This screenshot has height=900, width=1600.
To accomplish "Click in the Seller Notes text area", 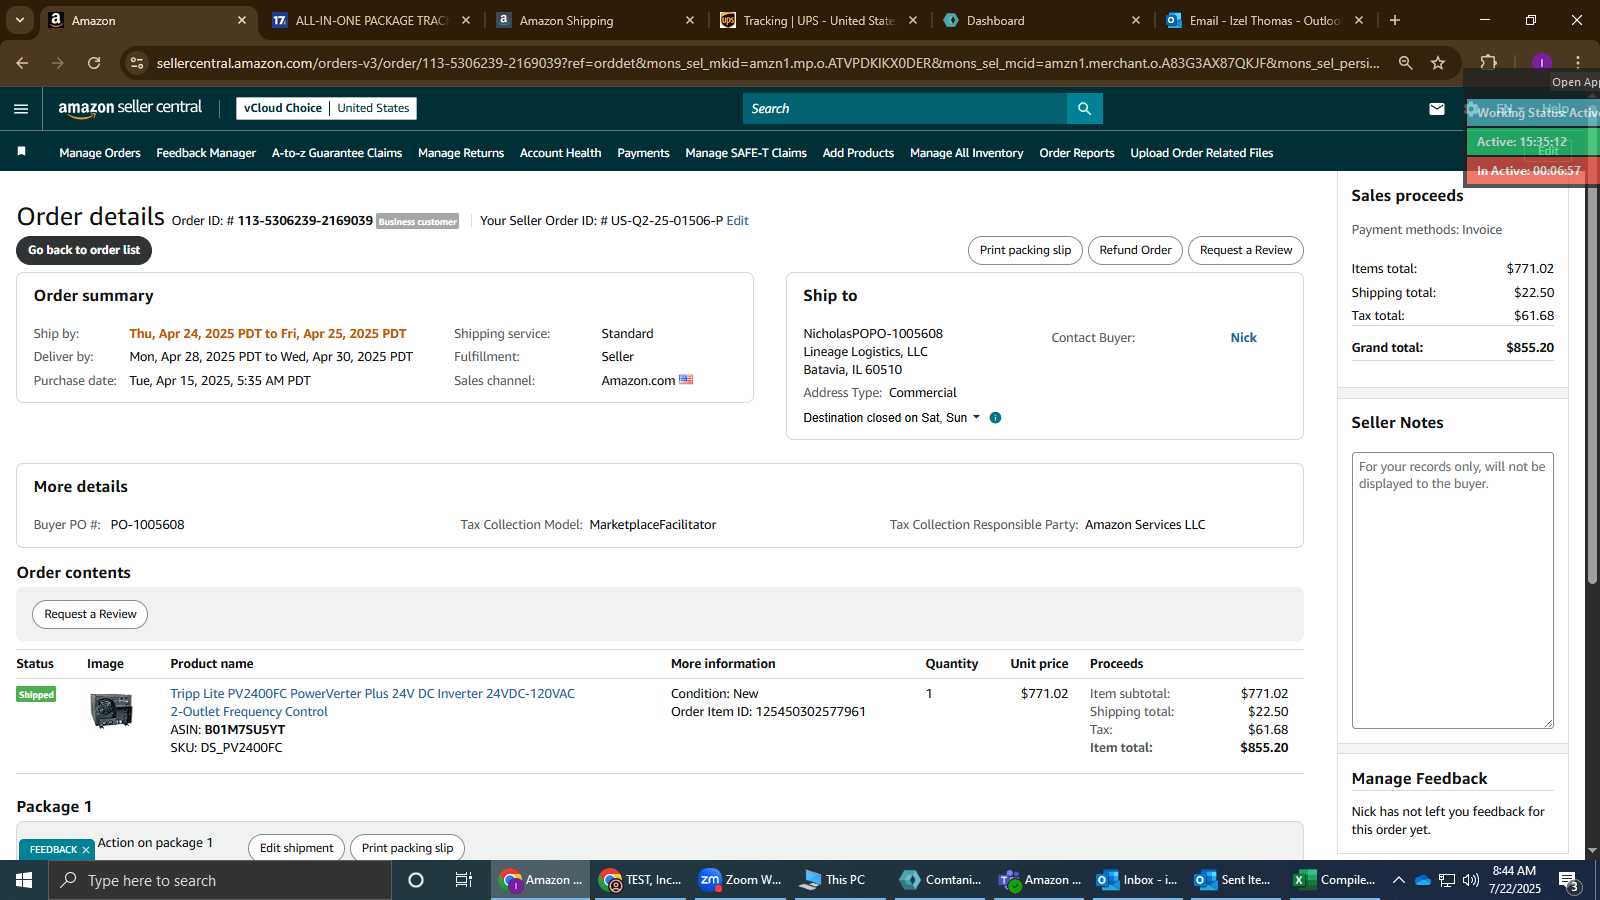I will (1452, 590).
